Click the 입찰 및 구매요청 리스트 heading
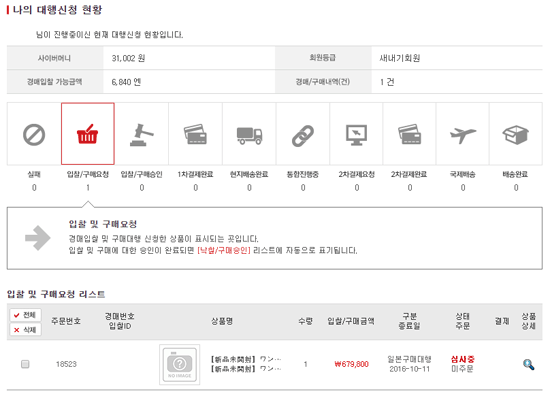 (56, 294)
